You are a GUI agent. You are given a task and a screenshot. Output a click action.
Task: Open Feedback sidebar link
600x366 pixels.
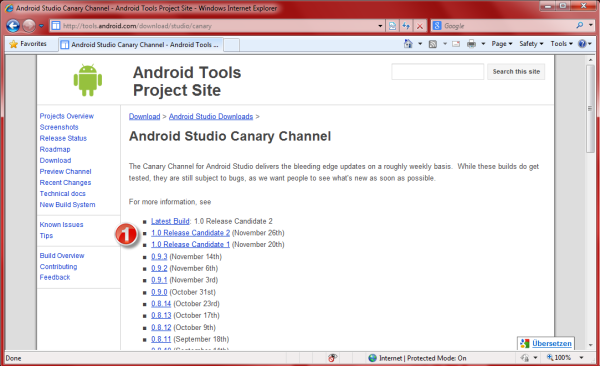(55, 278)
